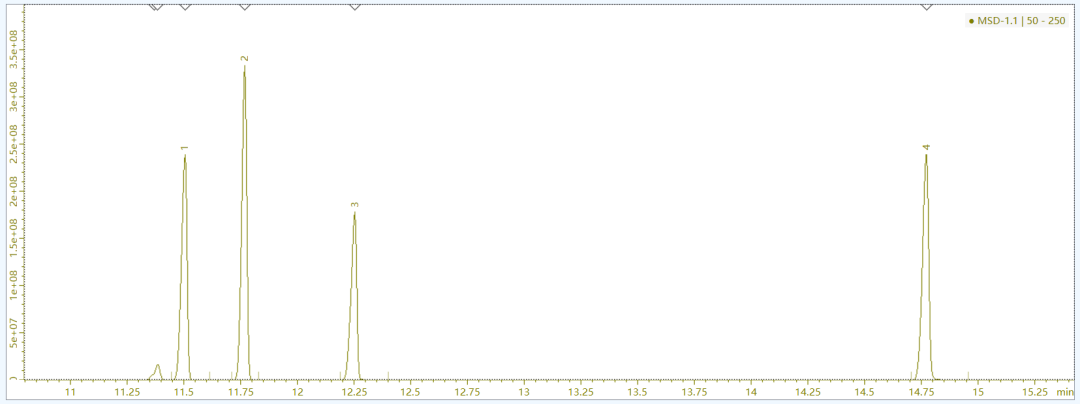Select the peak label number 2
This screenshot has height=404, width=1080.
pos(244,59)
